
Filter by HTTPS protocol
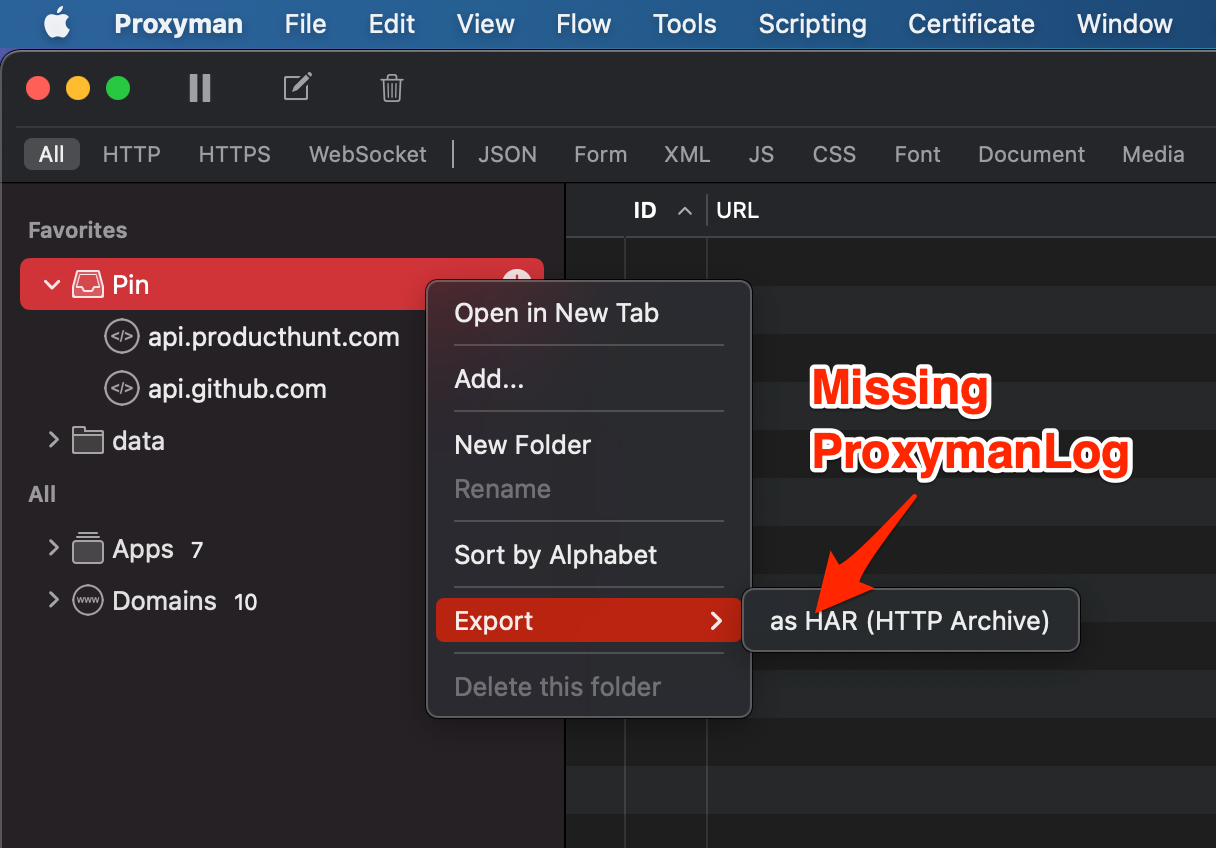click(x=235, y=154)
